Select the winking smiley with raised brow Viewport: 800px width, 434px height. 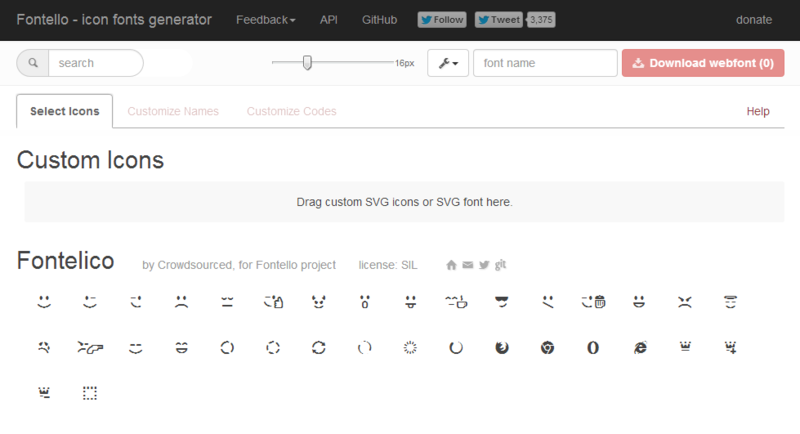click(x=90, y=302)
